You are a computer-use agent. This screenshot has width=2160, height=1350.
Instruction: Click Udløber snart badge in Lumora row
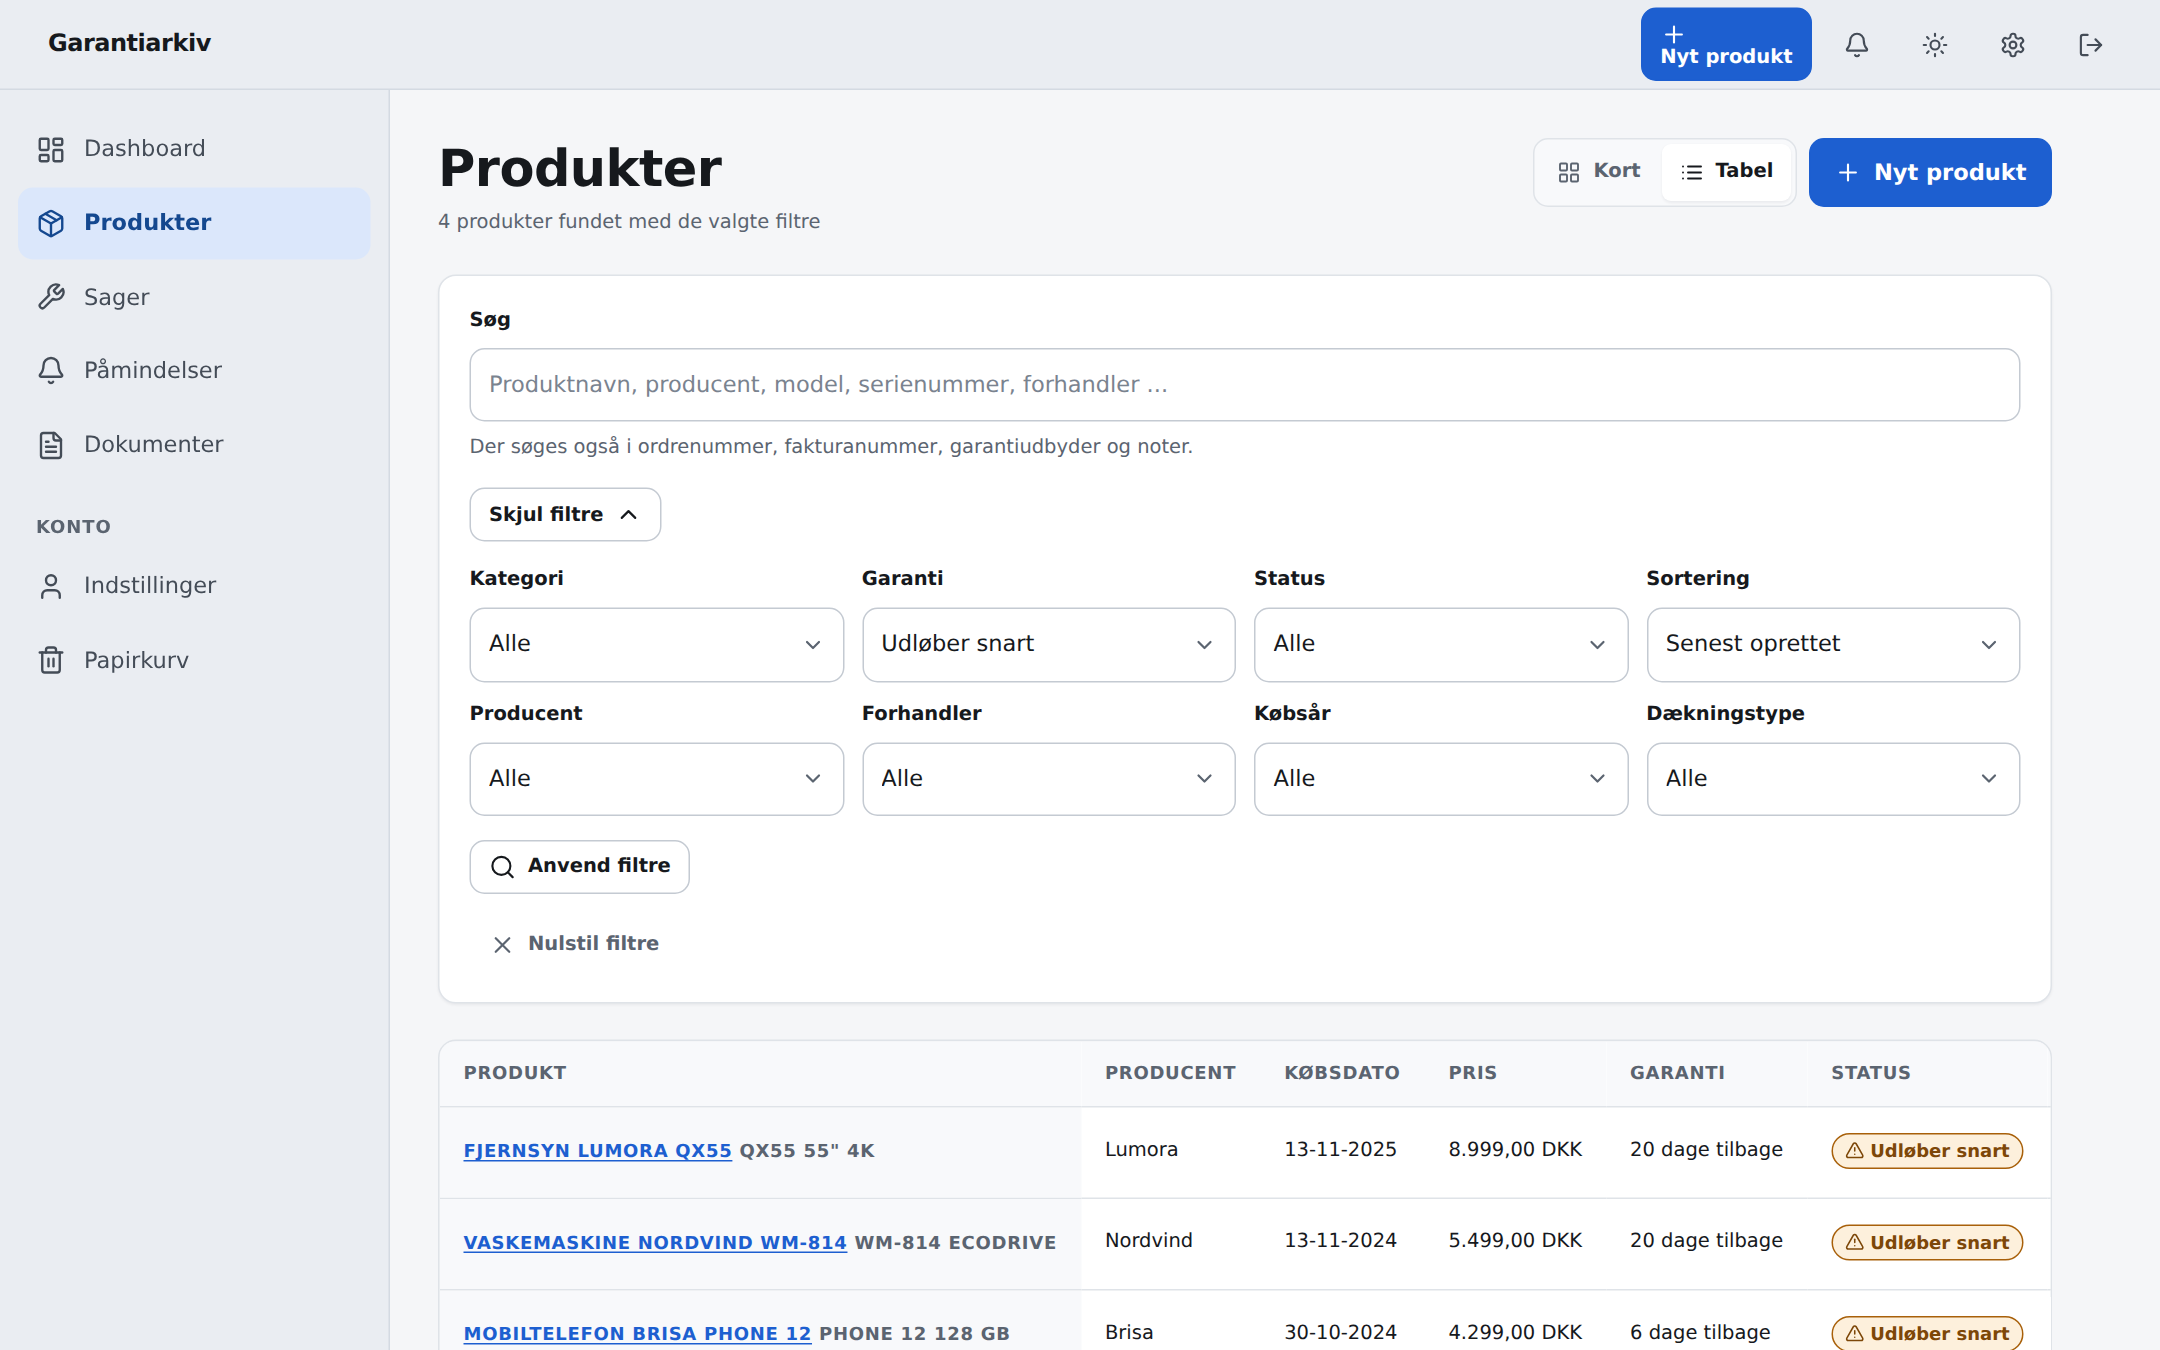tap(1927, 1151)
